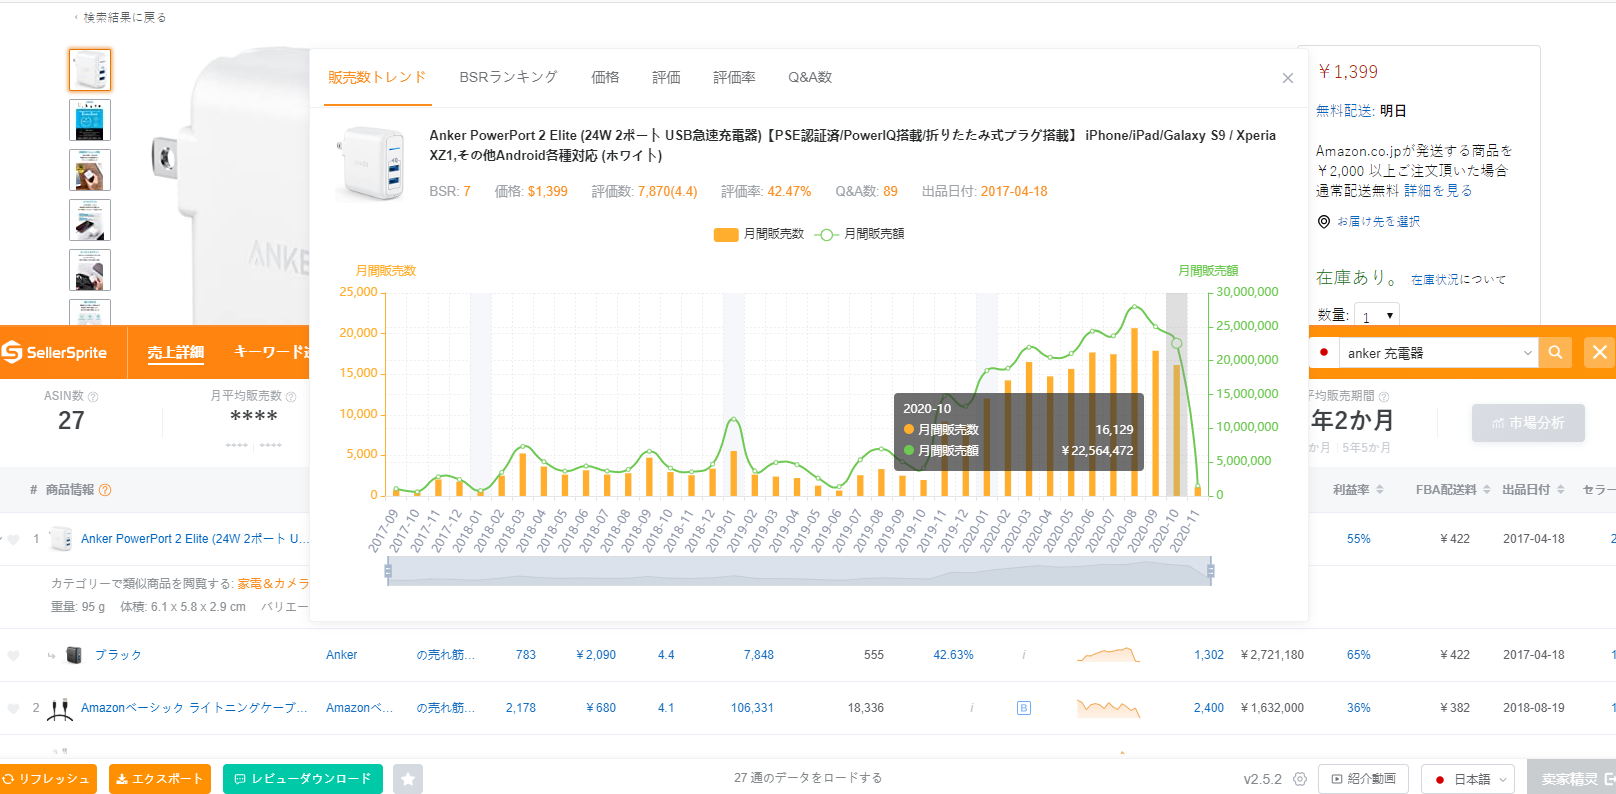Click the 紹介動画 button

pos(1364,779)
